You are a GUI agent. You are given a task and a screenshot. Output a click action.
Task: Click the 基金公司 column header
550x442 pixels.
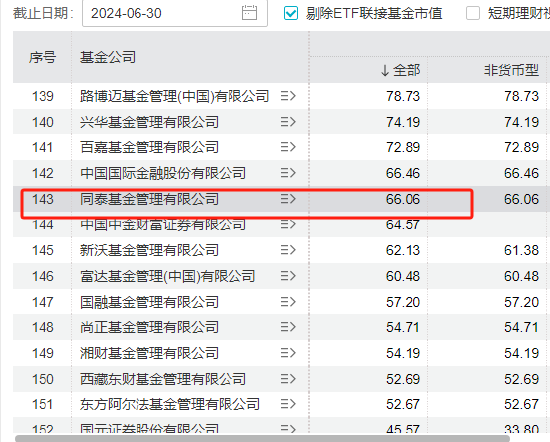tap(108, 57)
